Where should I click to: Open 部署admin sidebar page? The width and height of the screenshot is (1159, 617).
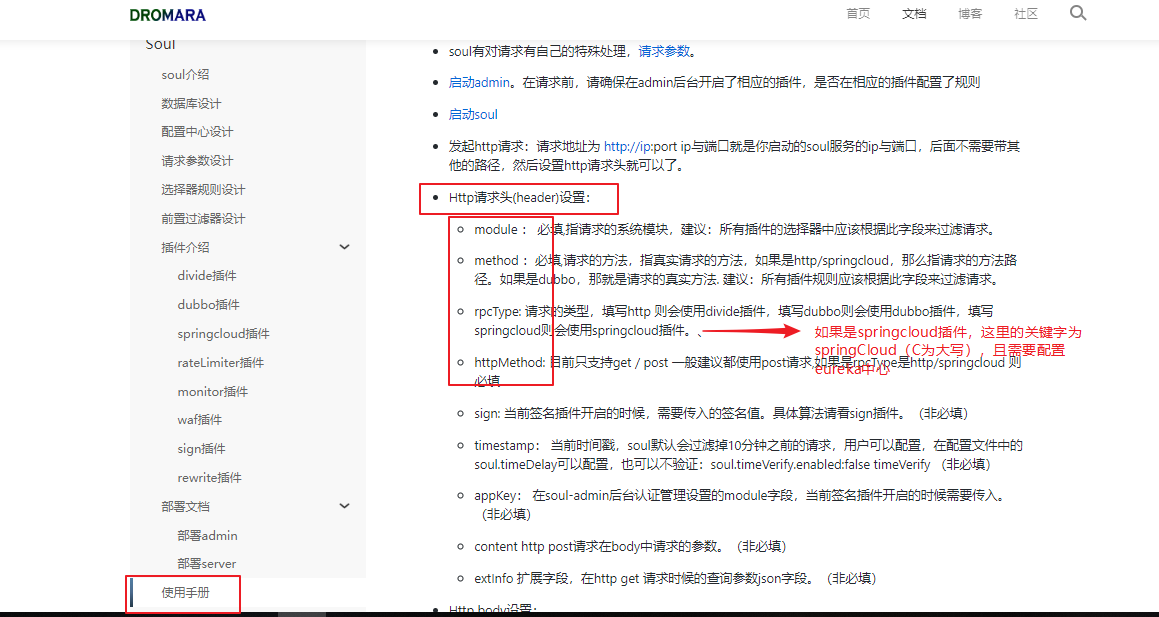pyautogui.click(x=207, y=535)
